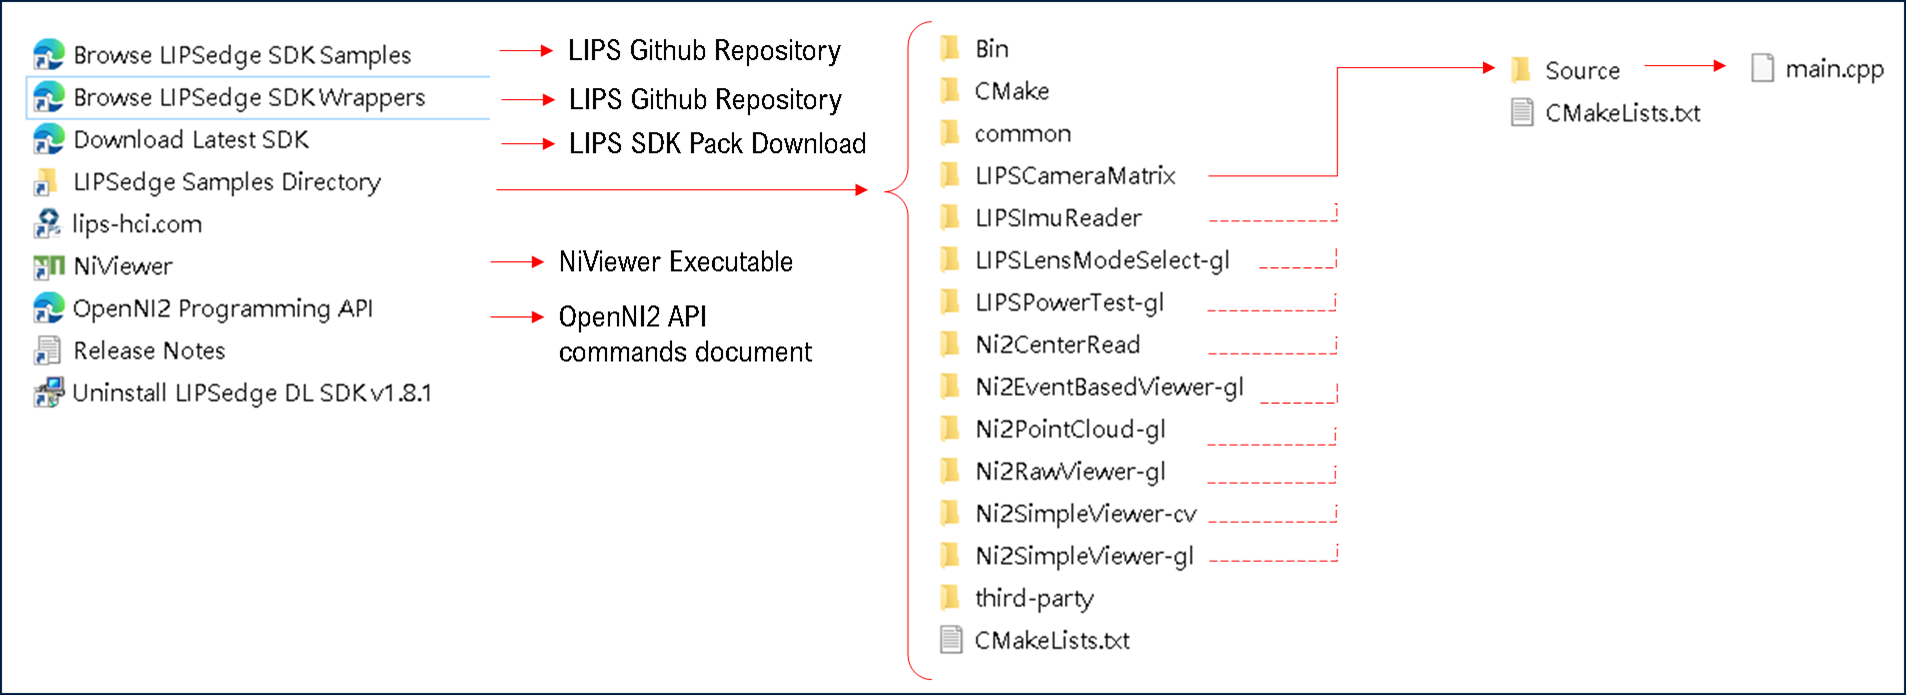Image resolution: width=1906 pixels, height=695 pixels.
Task: Click Browse LIPSedge SDK Samples
Action: 240,55
